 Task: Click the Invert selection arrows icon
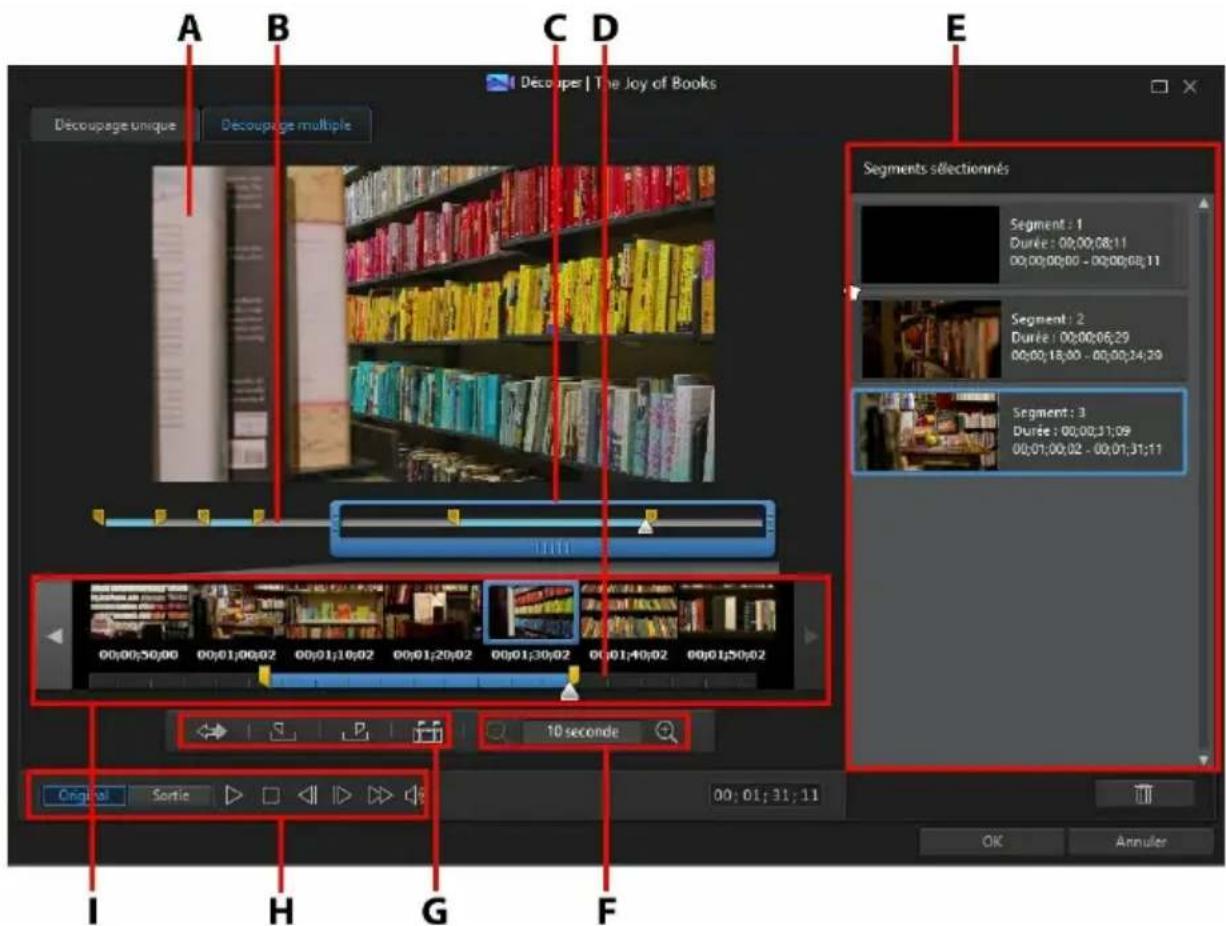coord(213,732)
